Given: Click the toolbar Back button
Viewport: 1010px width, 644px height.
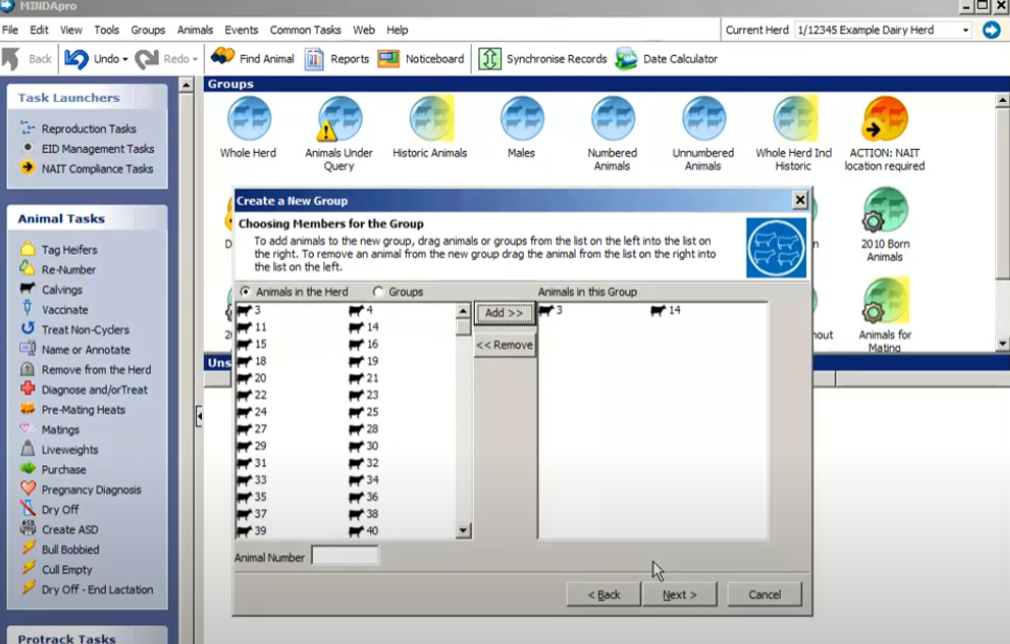Looking at the screenshot, I should pyautogui.click(x=28, y=59).
